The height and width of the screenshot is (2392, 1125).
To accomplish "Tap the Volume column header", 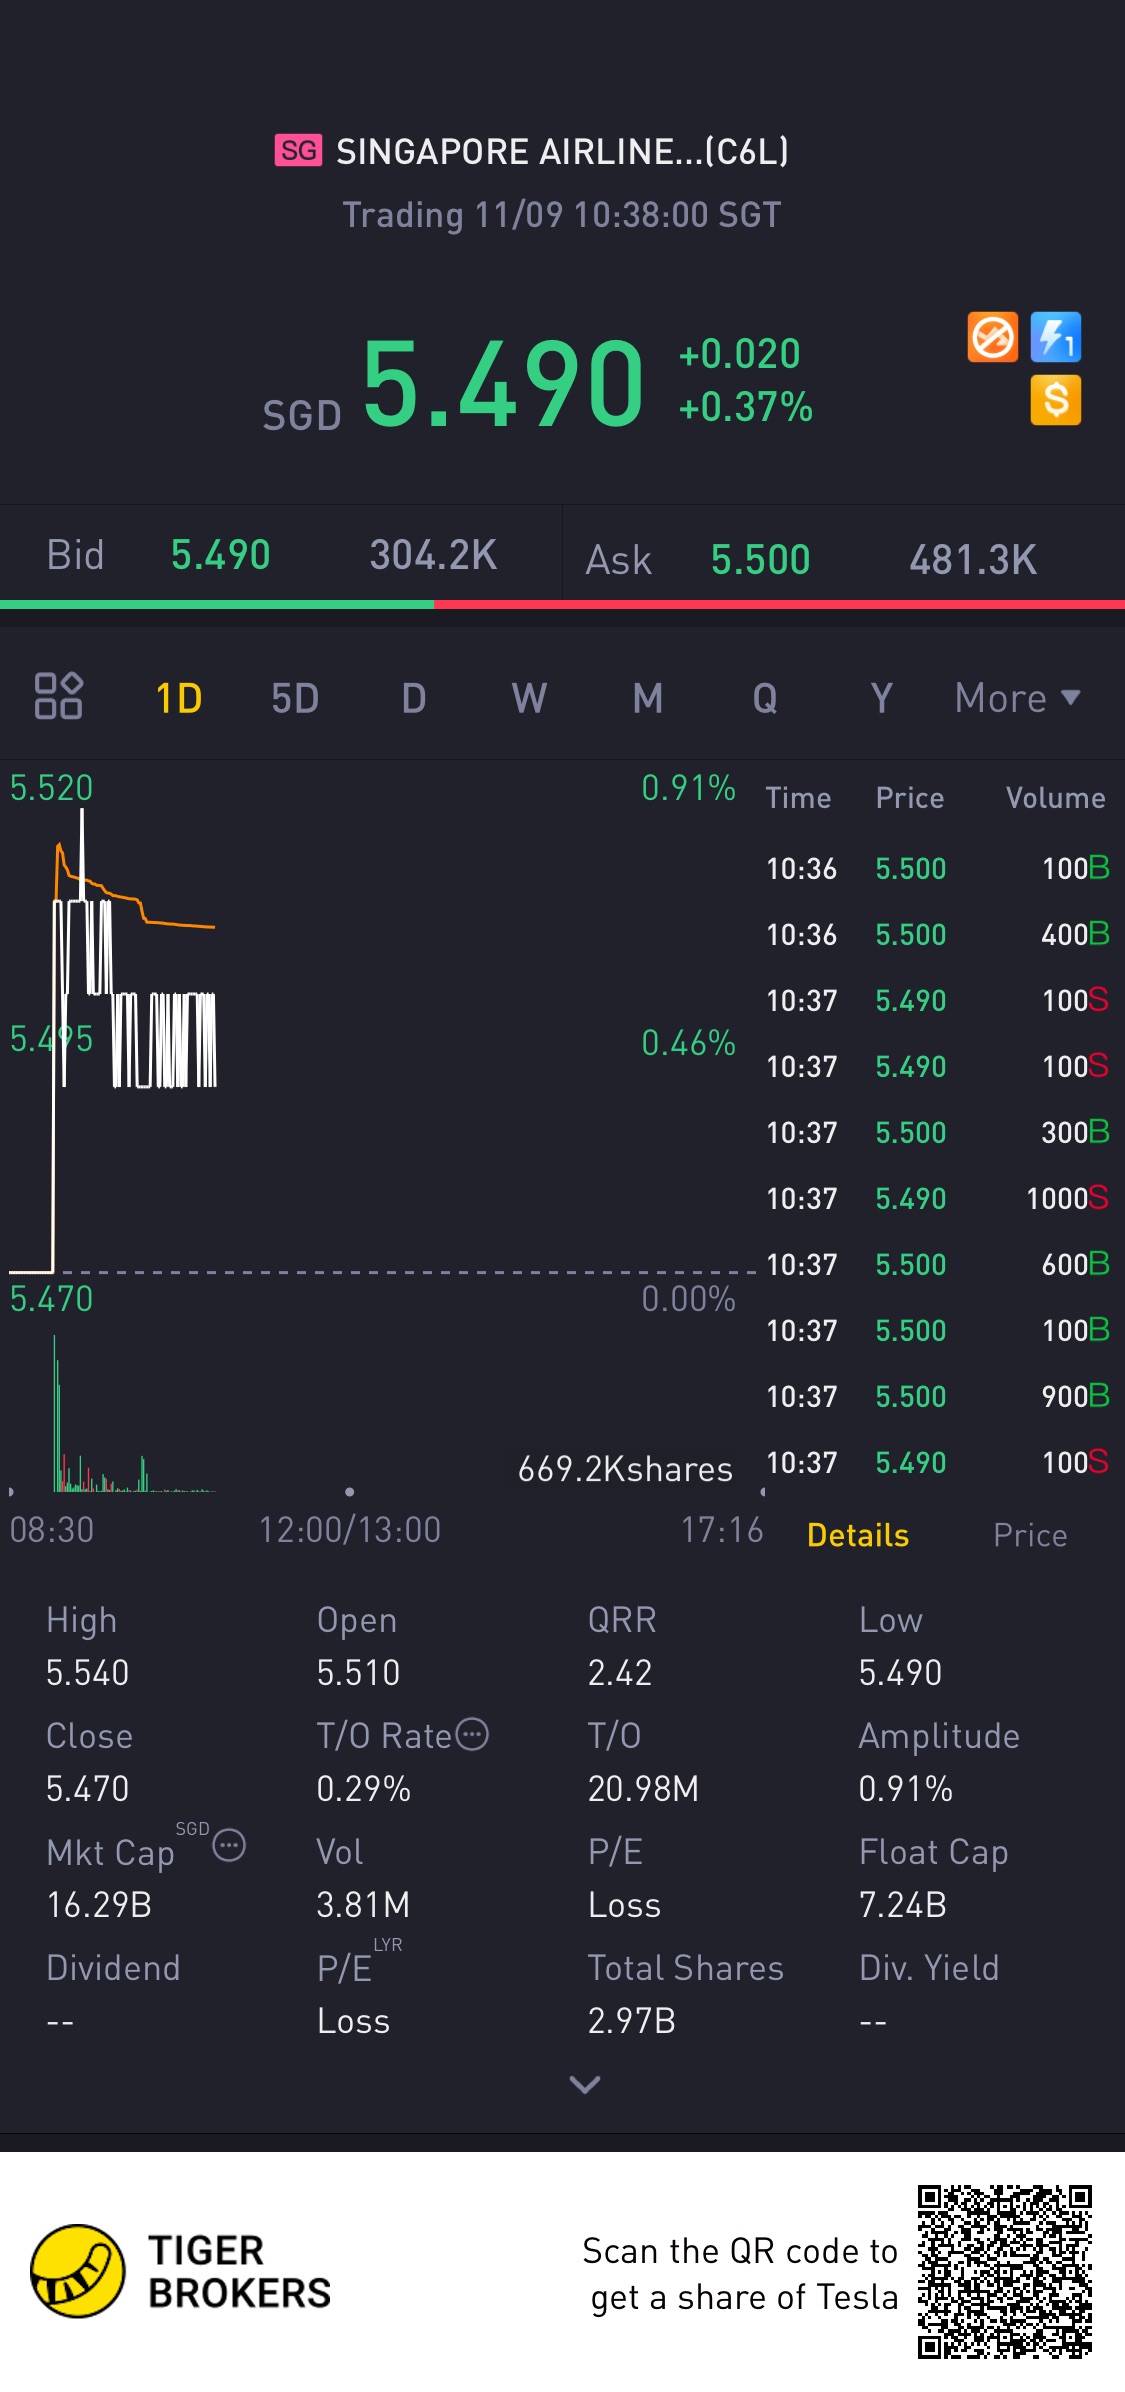I will tap(1056, 797).
